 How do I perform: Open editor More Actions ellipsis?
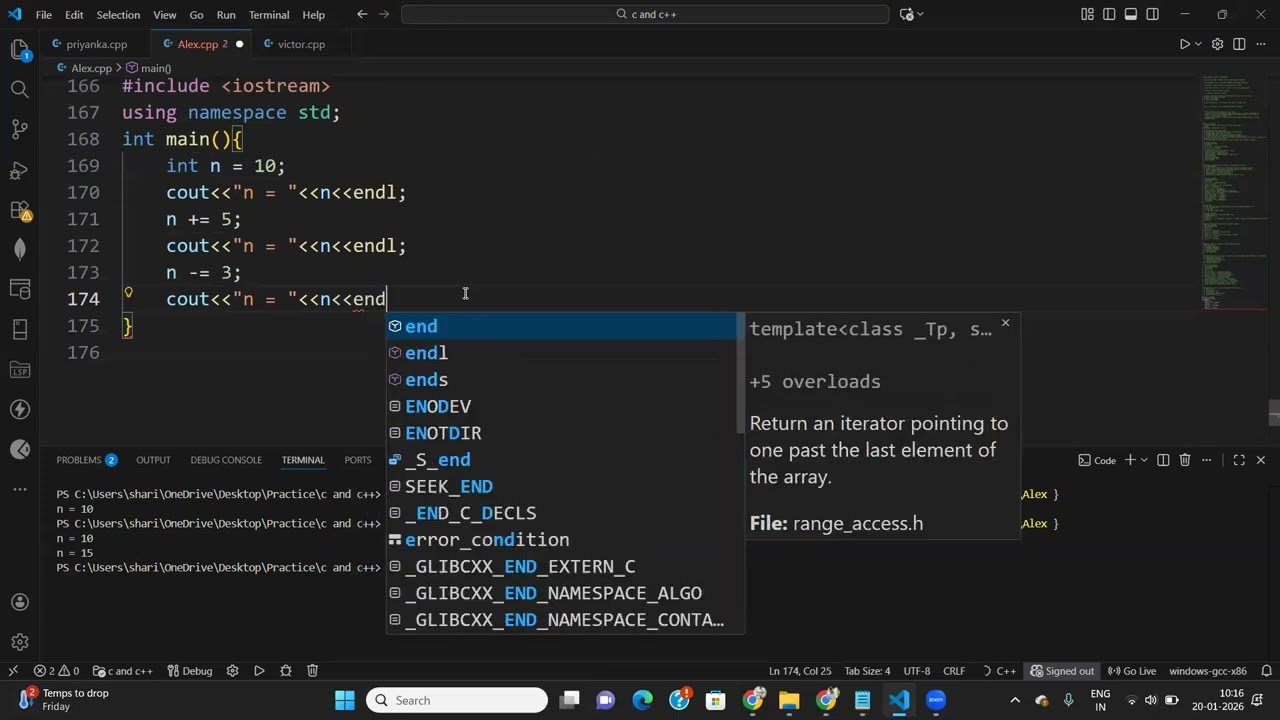1261,44
